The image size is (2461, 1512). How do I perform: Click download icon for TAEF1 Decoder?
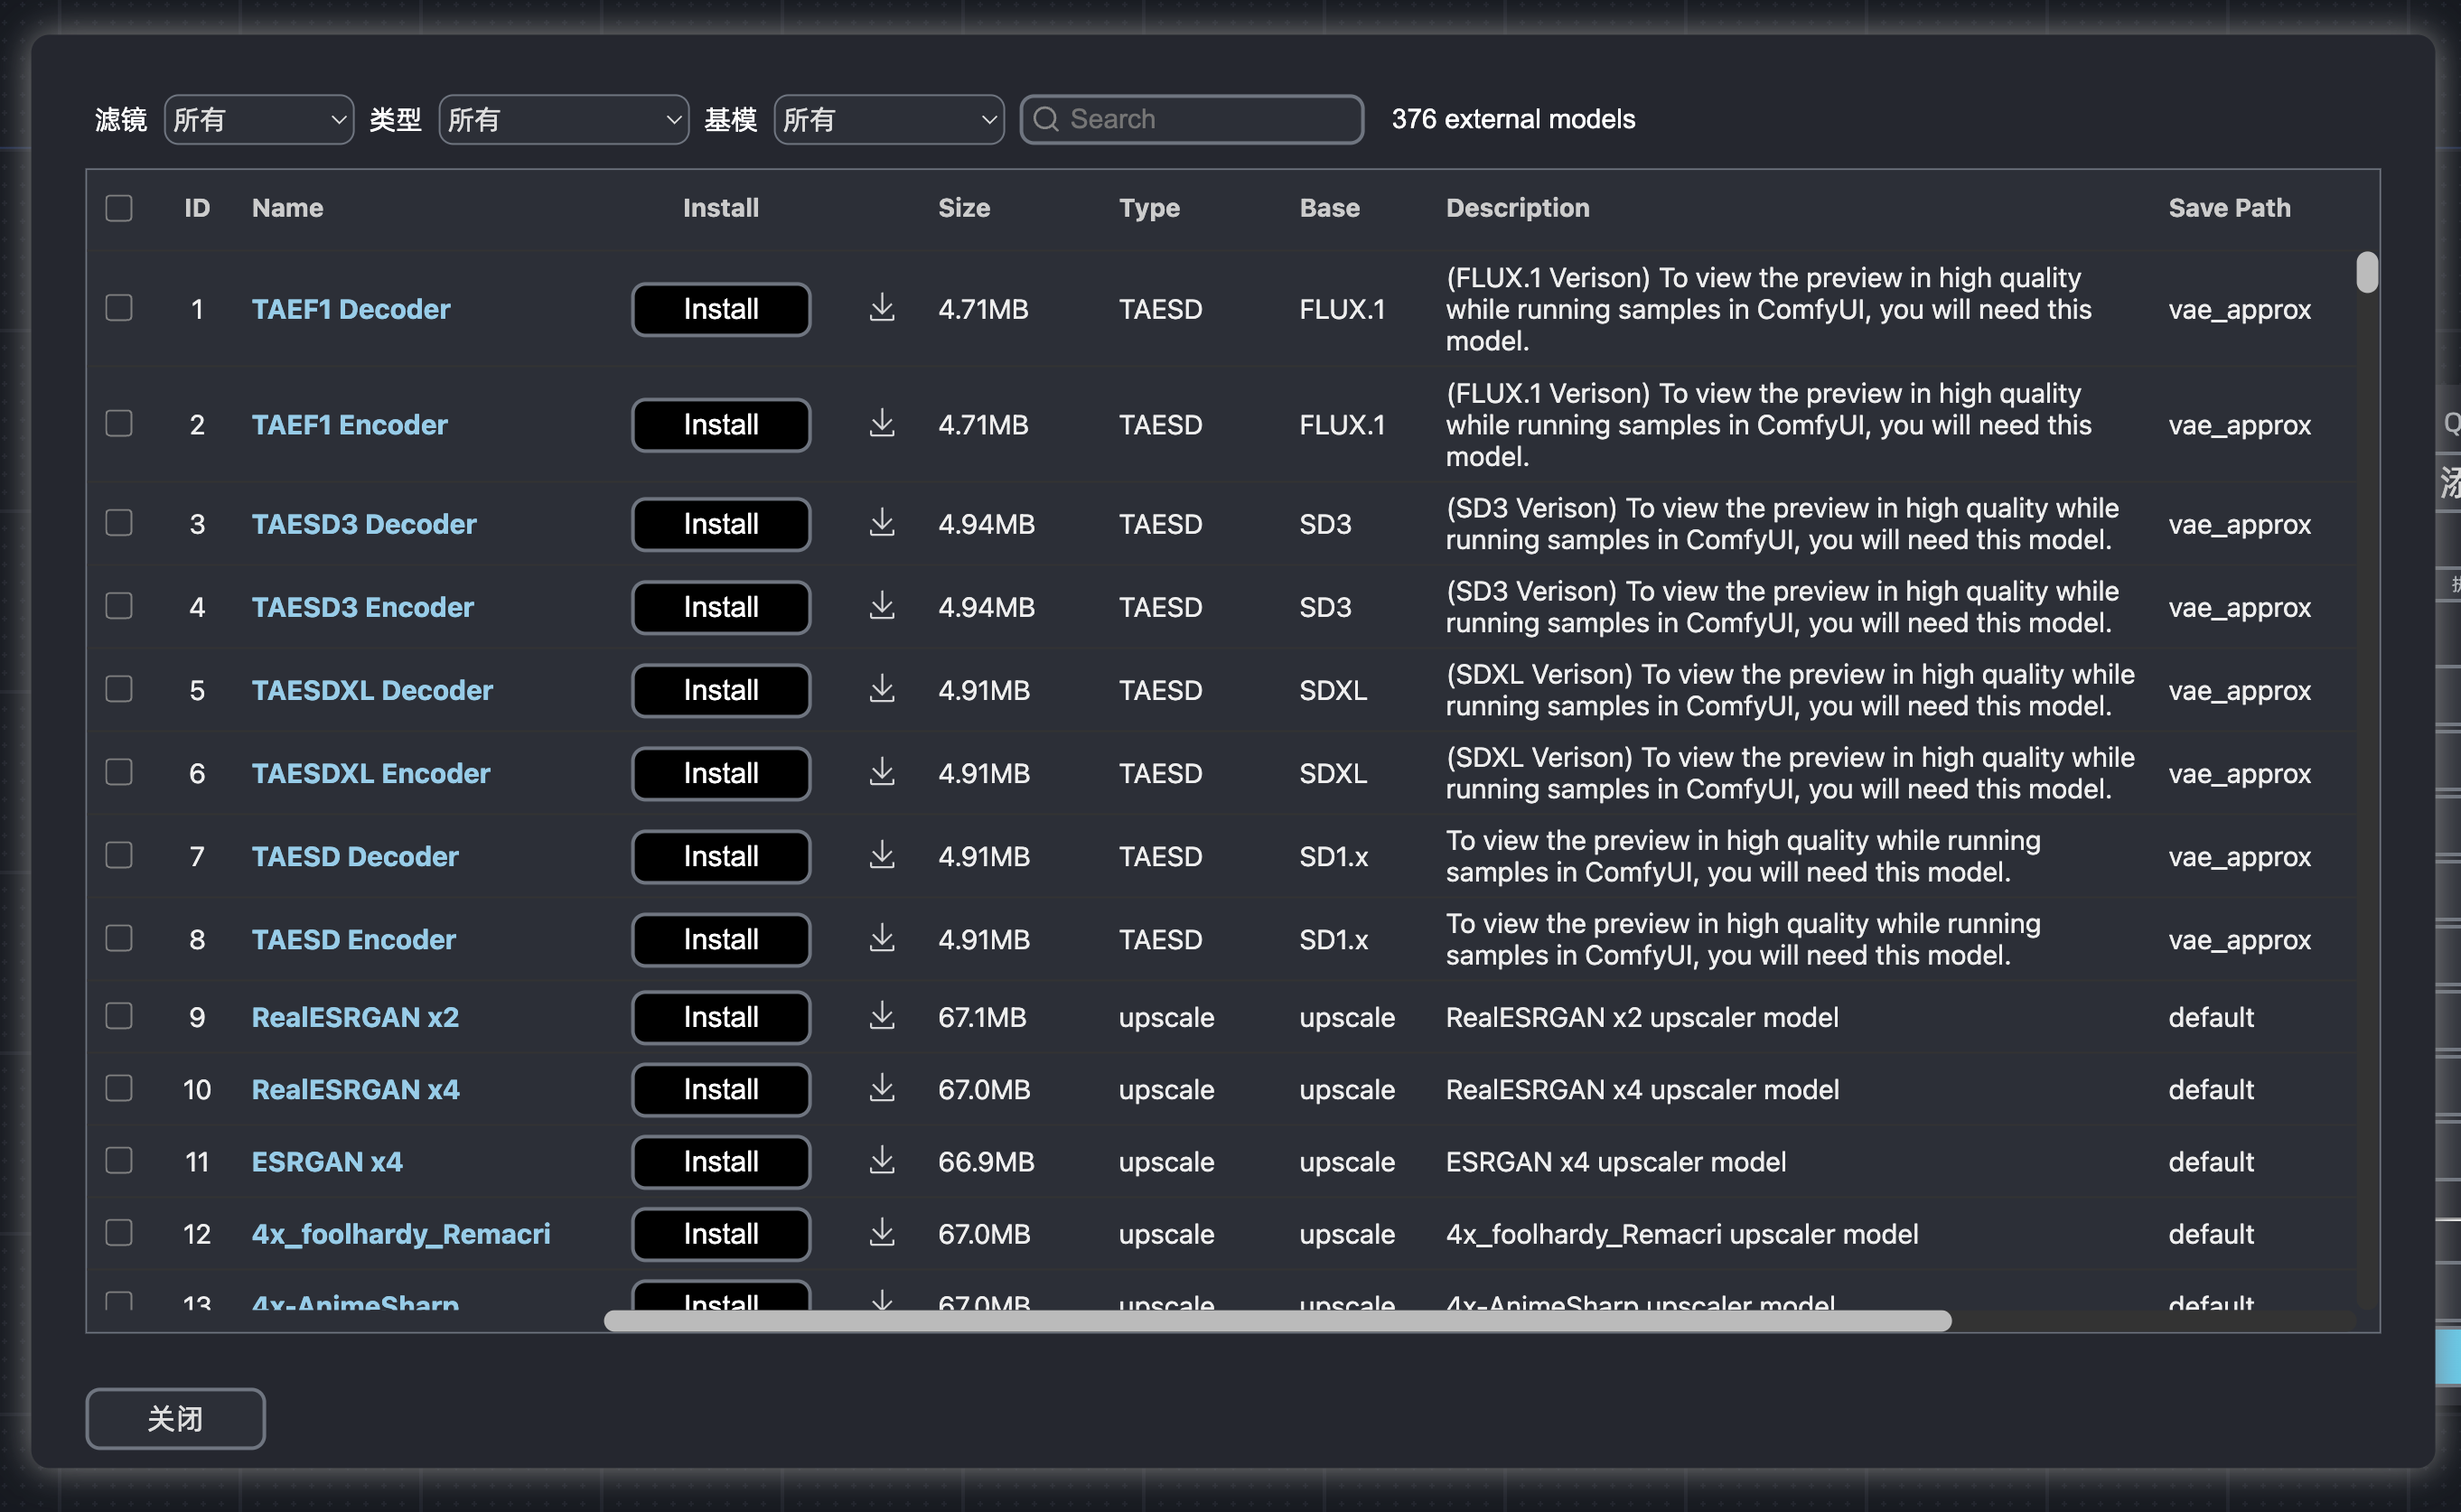click(881, 308)
